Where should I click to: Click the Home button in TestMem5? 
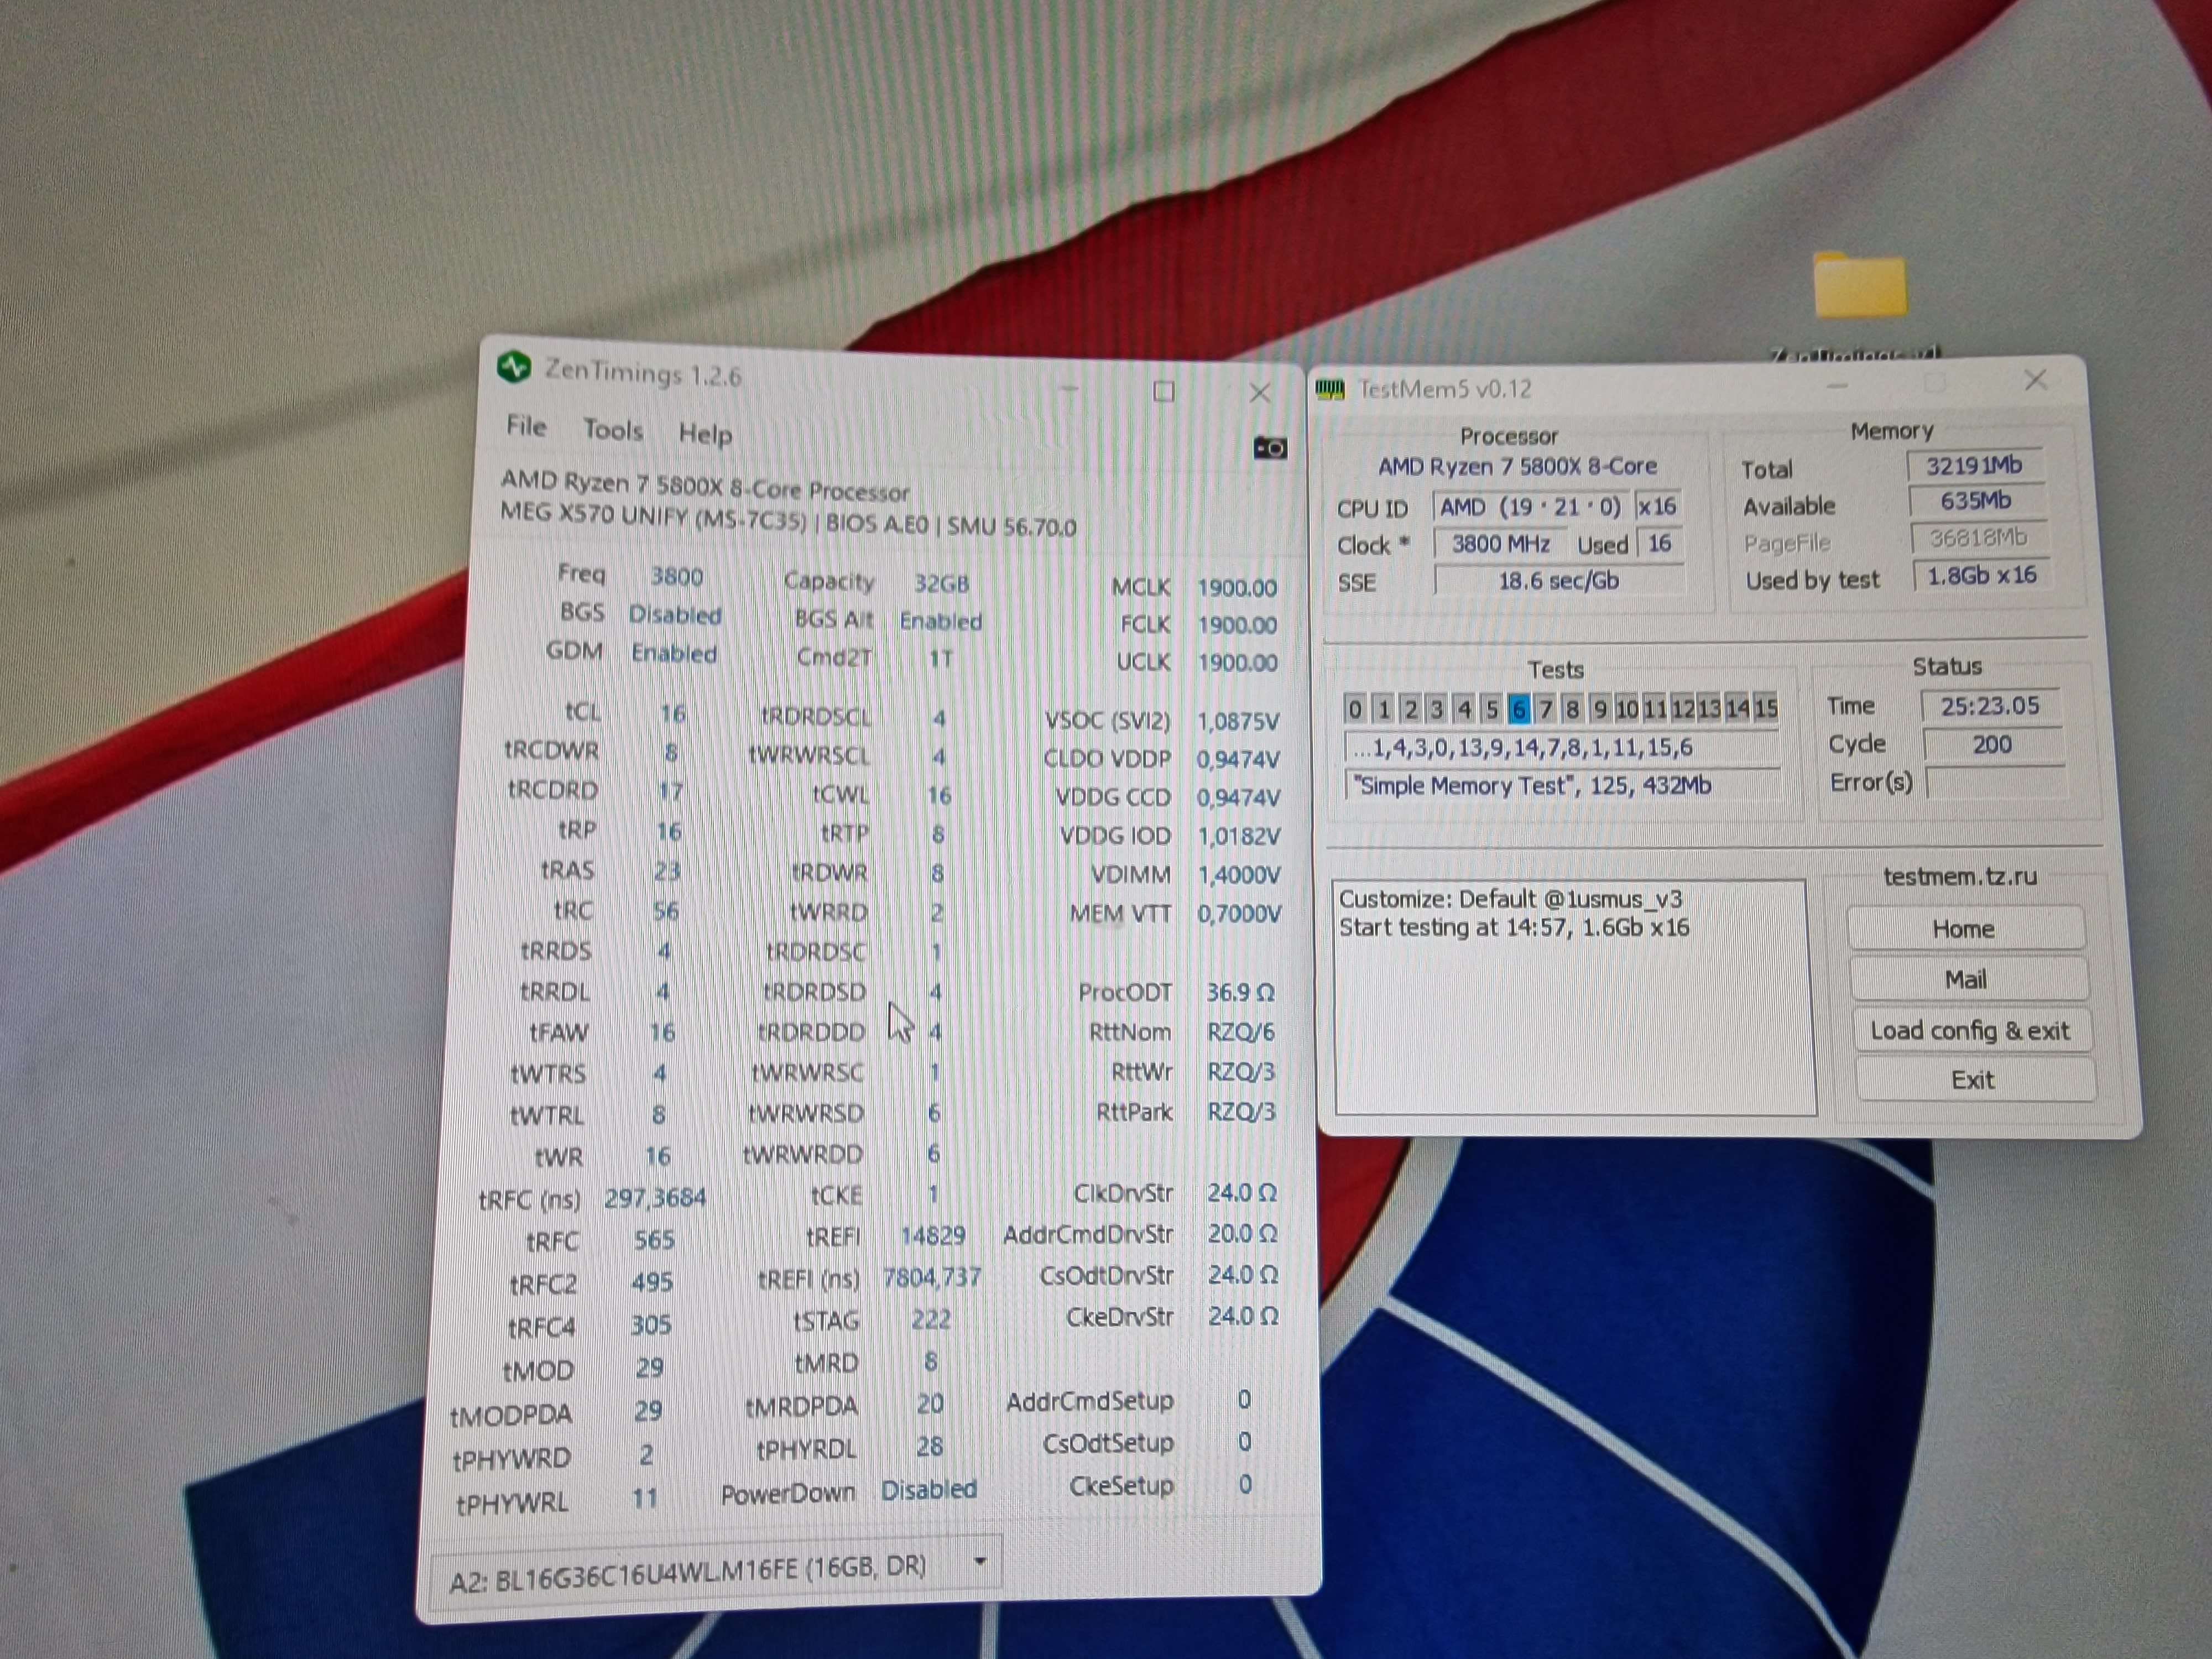1964,929
